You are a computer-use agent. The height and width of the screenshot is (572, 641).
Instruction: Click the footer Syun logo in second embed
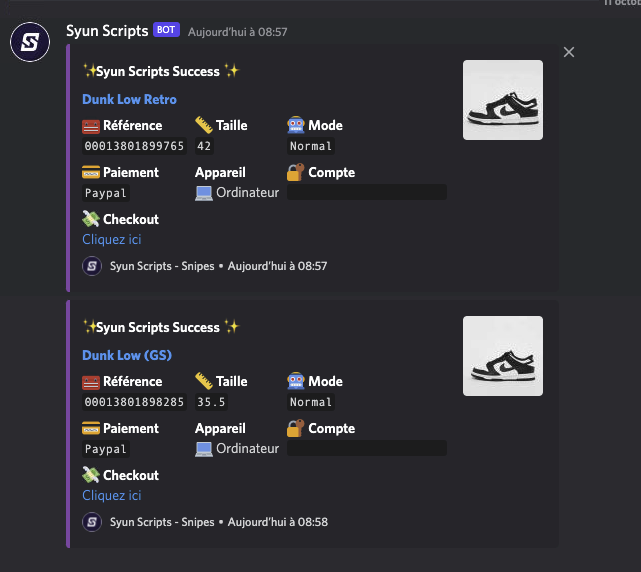tap(92, 522)
